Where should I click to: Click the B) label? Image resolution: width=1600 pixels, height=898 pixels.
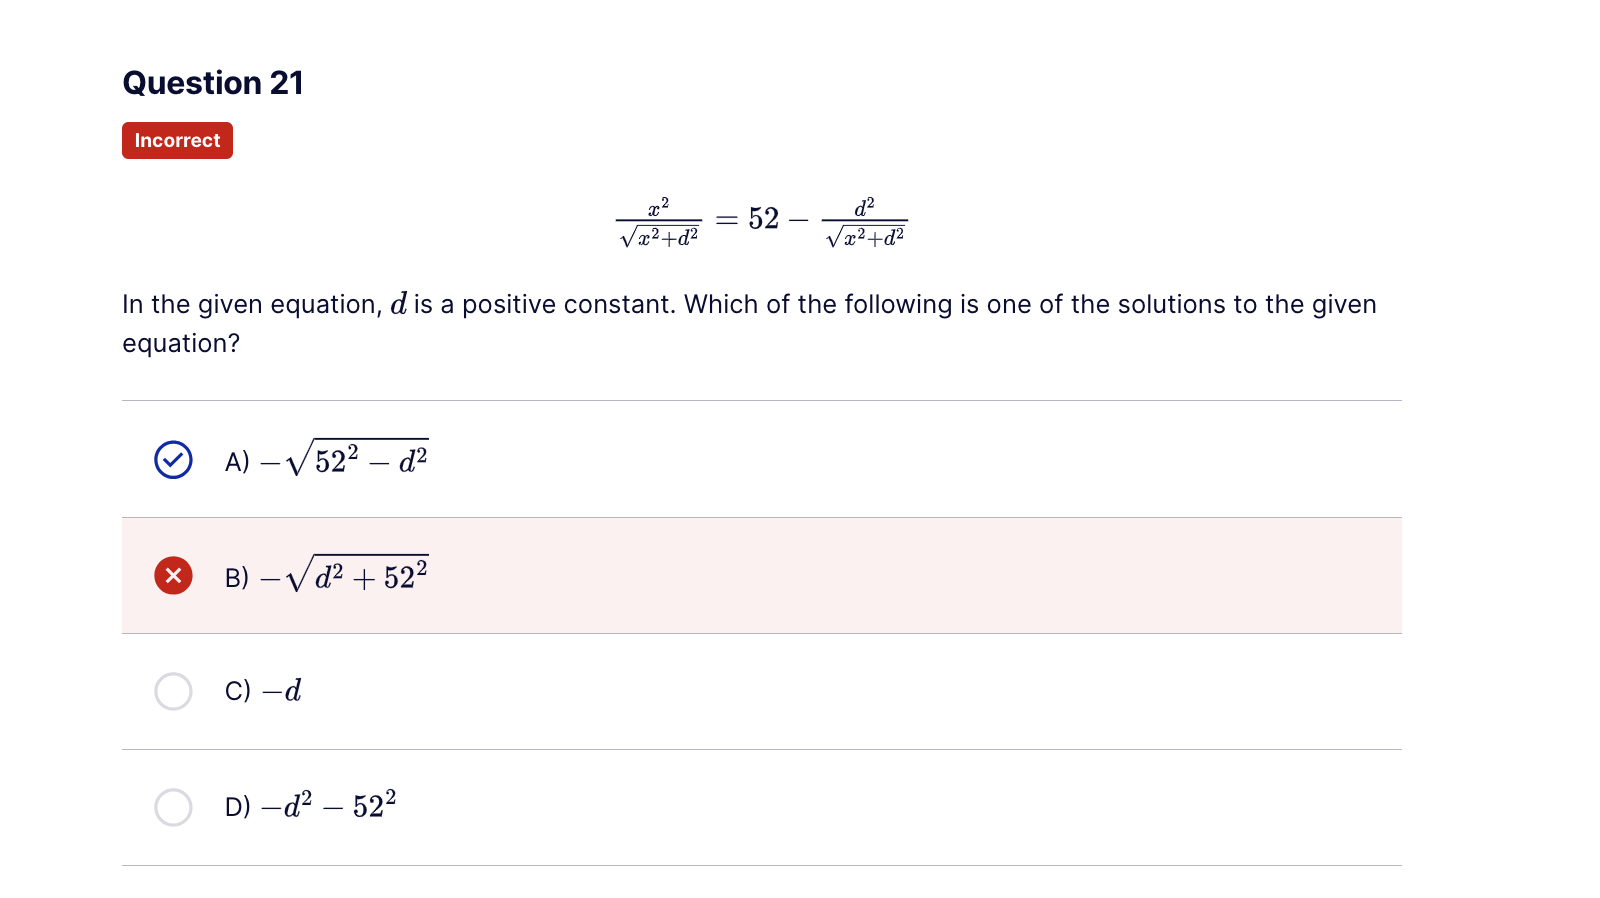click(237, 578)
